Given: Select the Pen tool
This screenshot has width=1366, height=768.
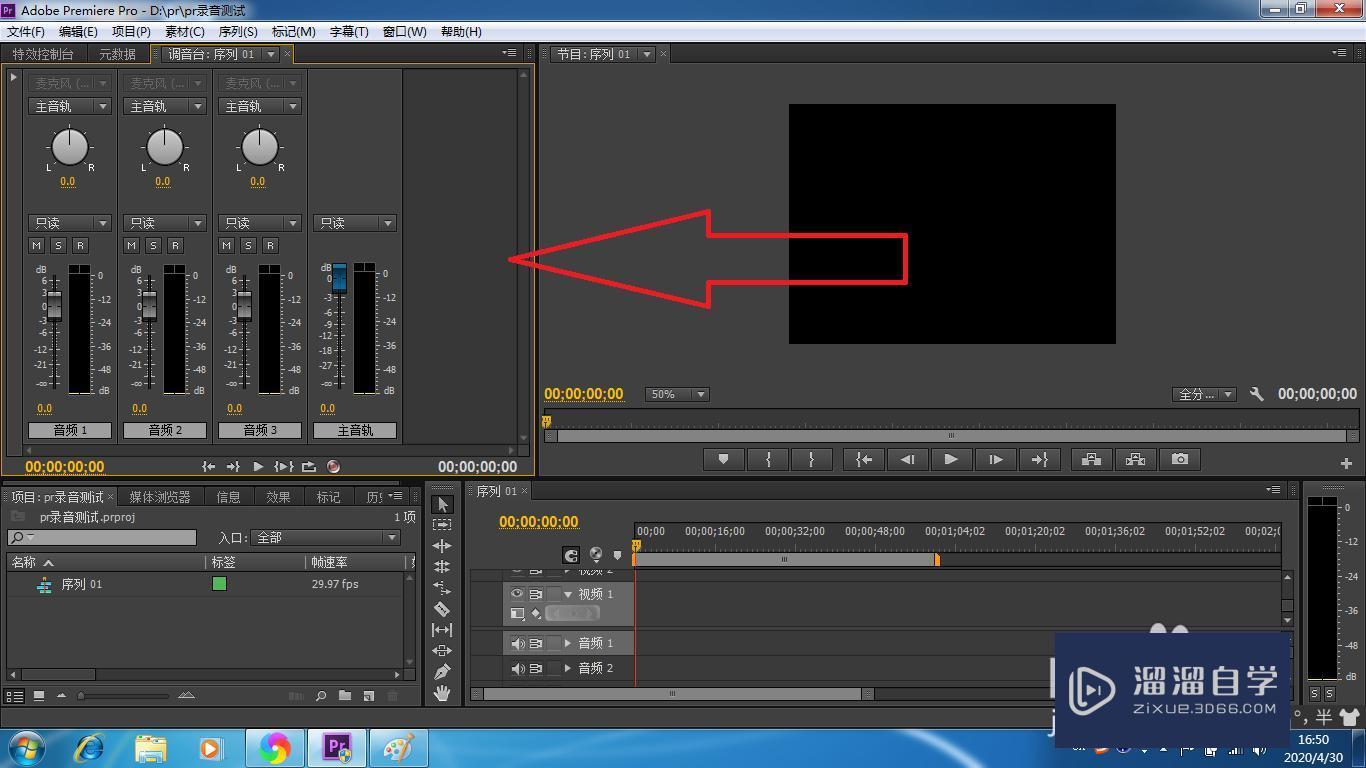Looking at the screenshot, I should tap(442, 672).
